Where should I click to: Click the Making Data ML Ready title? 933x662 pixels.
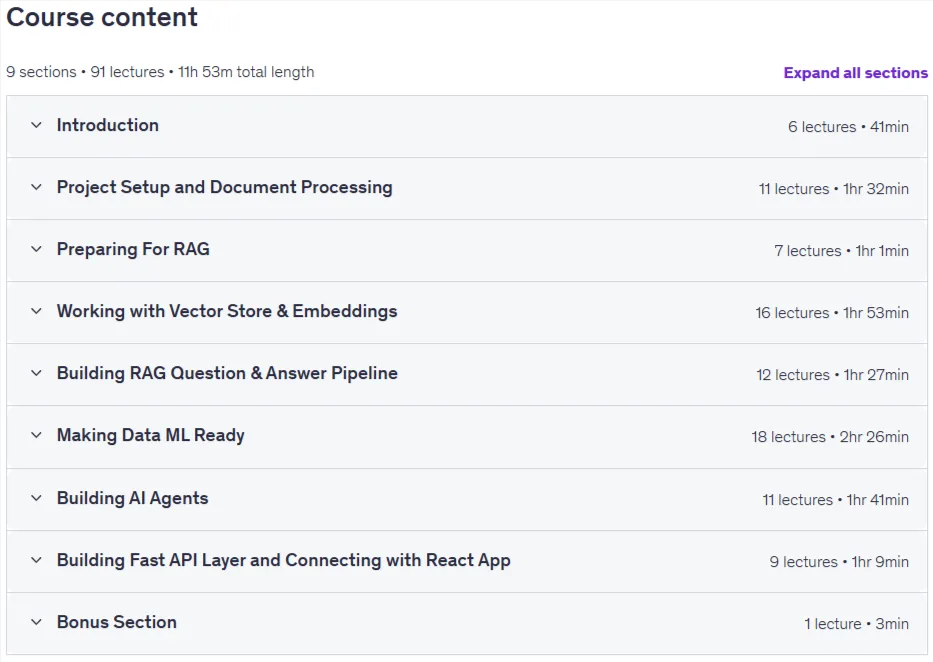(x=151, y=435)
